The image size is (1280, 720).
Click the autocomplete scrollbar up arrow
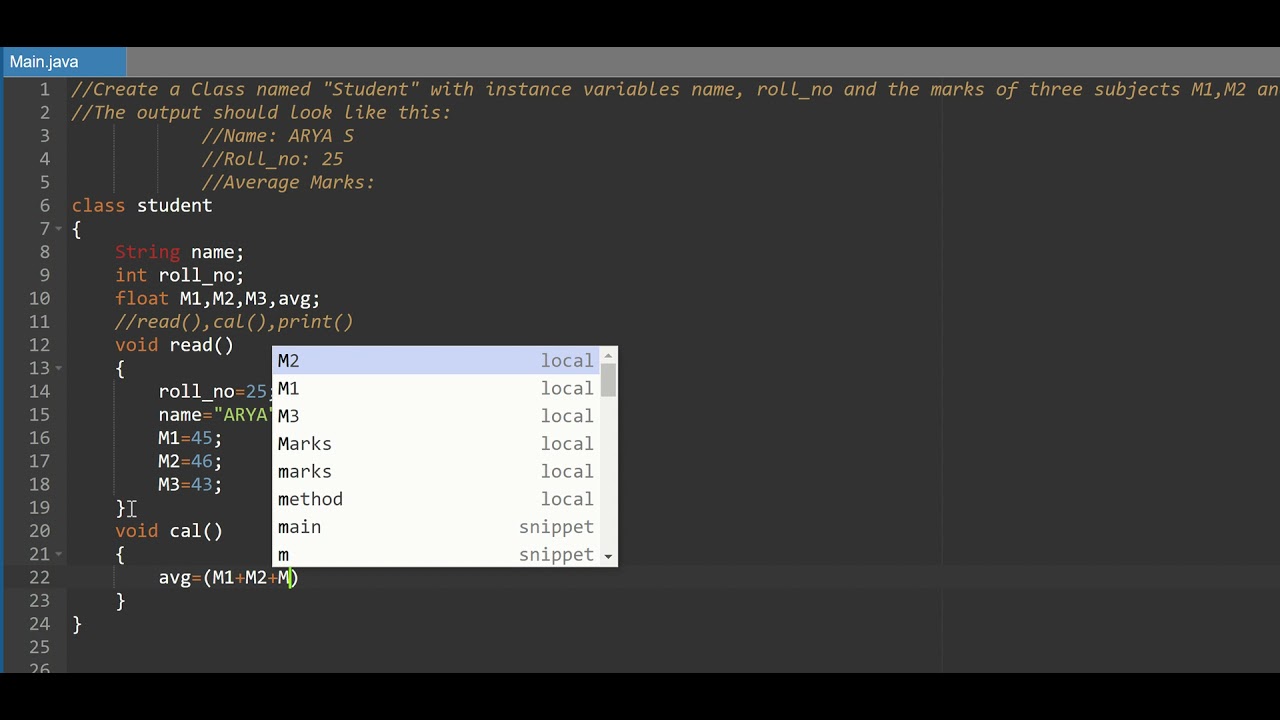(x=608, y=356)
